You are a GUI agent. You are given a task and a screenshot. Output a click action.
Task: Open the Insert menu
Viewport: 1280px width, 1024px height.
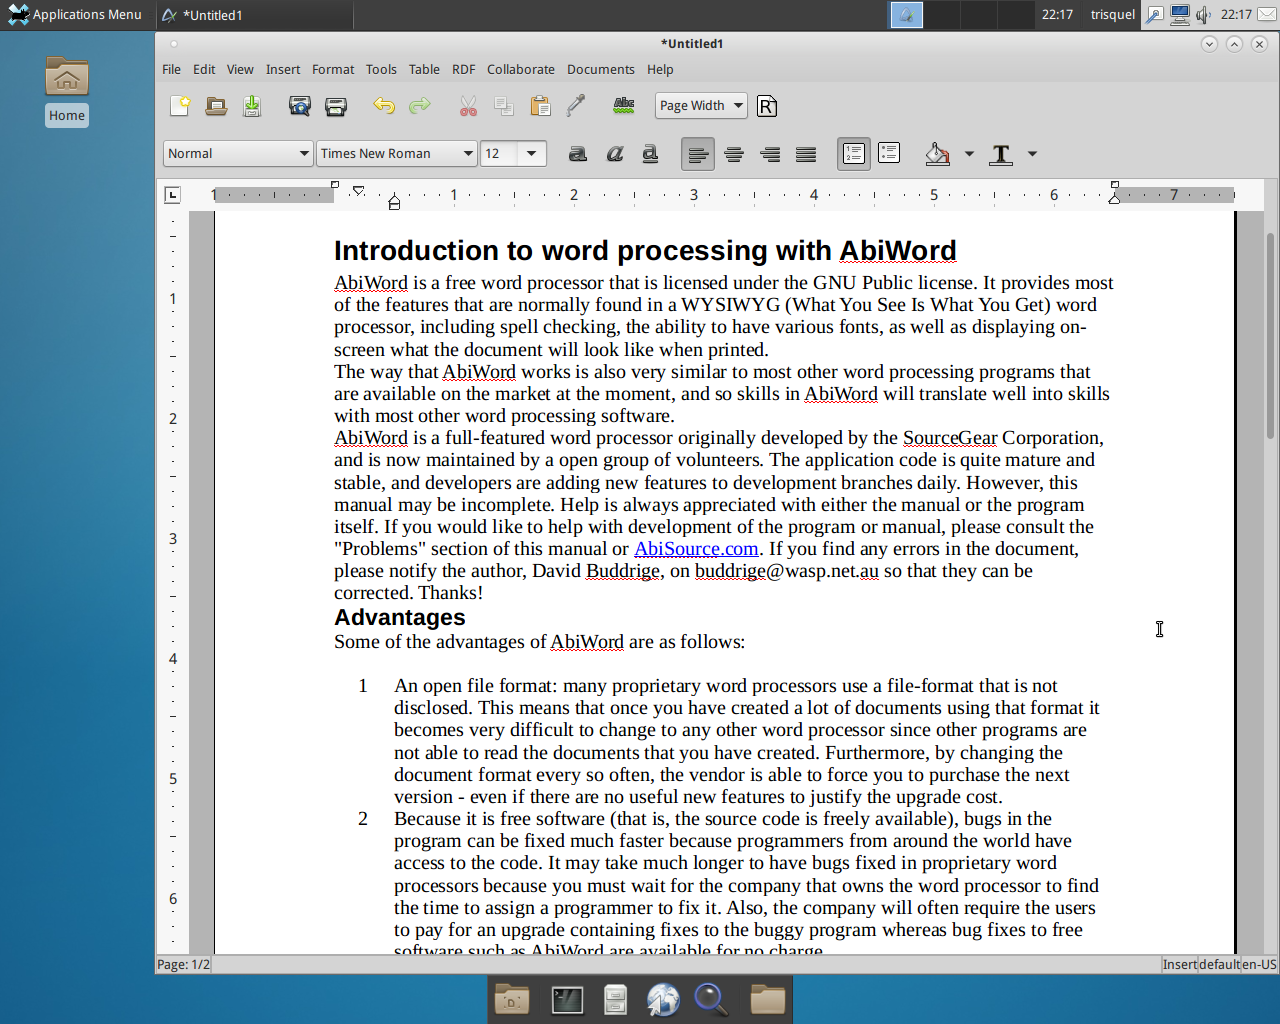pos(283,70)
